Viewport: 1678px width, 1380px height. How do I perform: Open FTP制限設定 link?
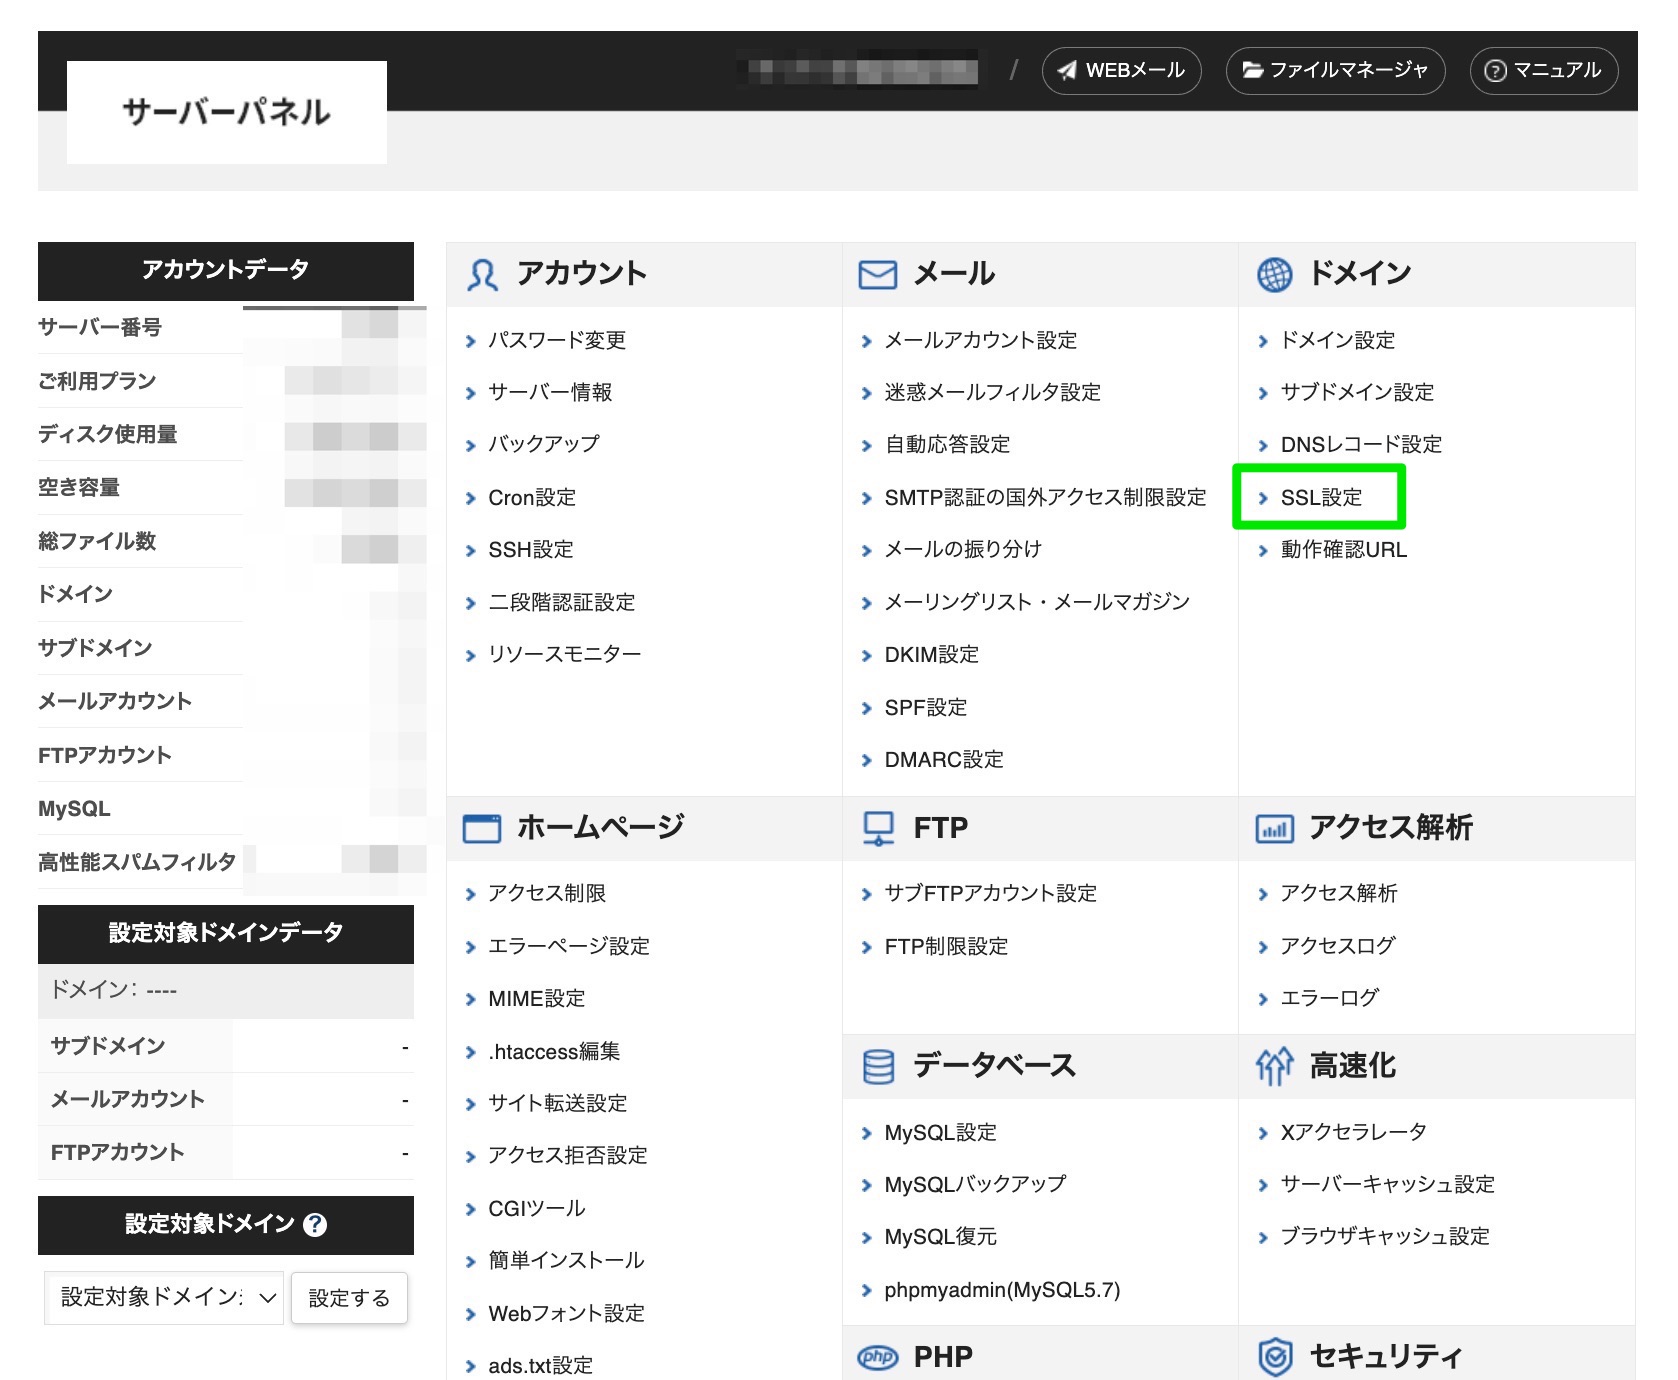(947, 946)
